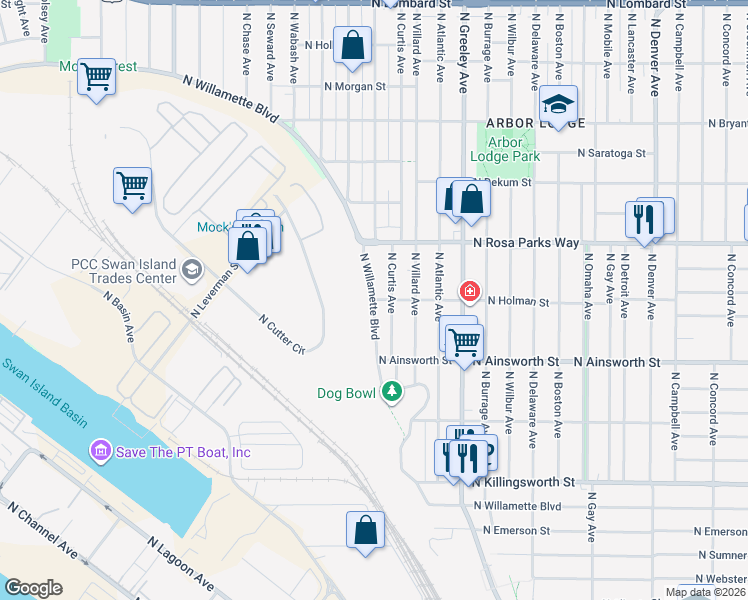Select the ARBOR LODGE neighborhood label
Screen dimensions: 748x600
pos(536,123)
